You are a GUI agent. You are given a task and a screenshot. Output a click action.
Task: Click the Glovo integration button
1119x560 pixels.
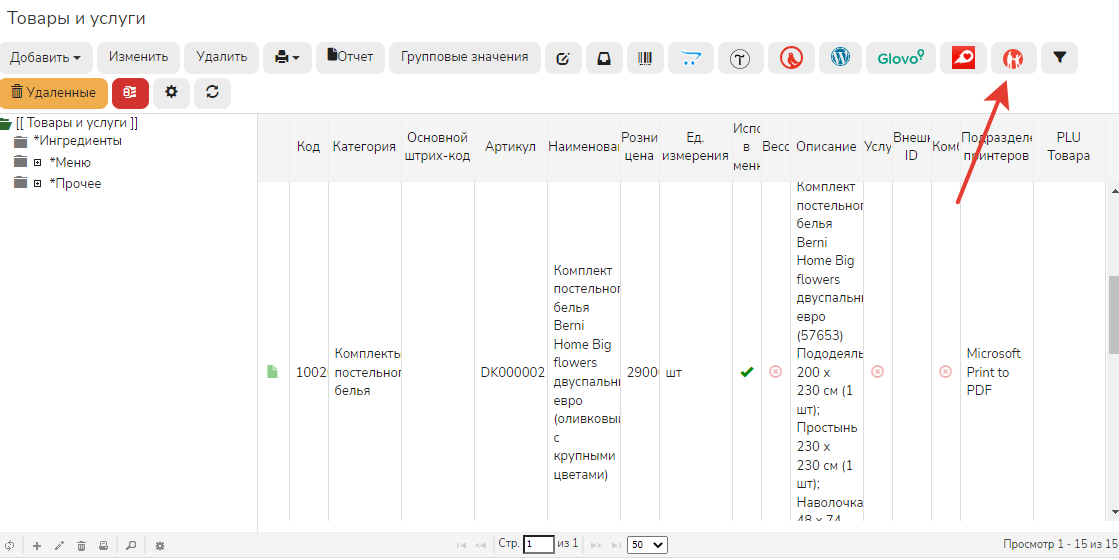tap(900, 58)
